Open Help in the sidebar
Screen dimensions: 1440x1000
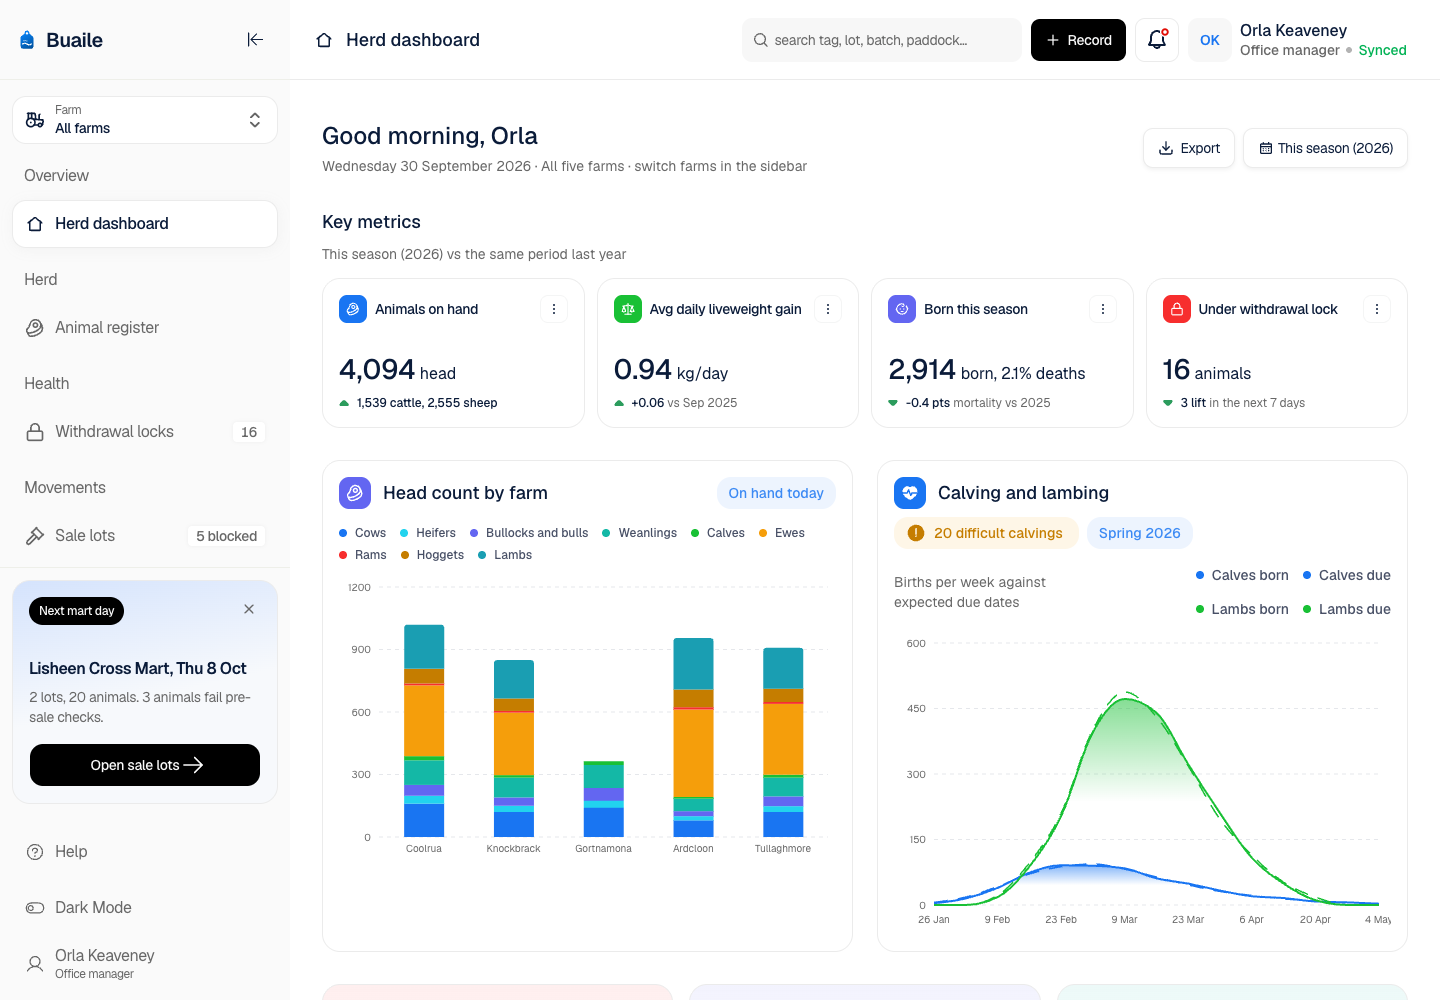[x=145, y=852]
